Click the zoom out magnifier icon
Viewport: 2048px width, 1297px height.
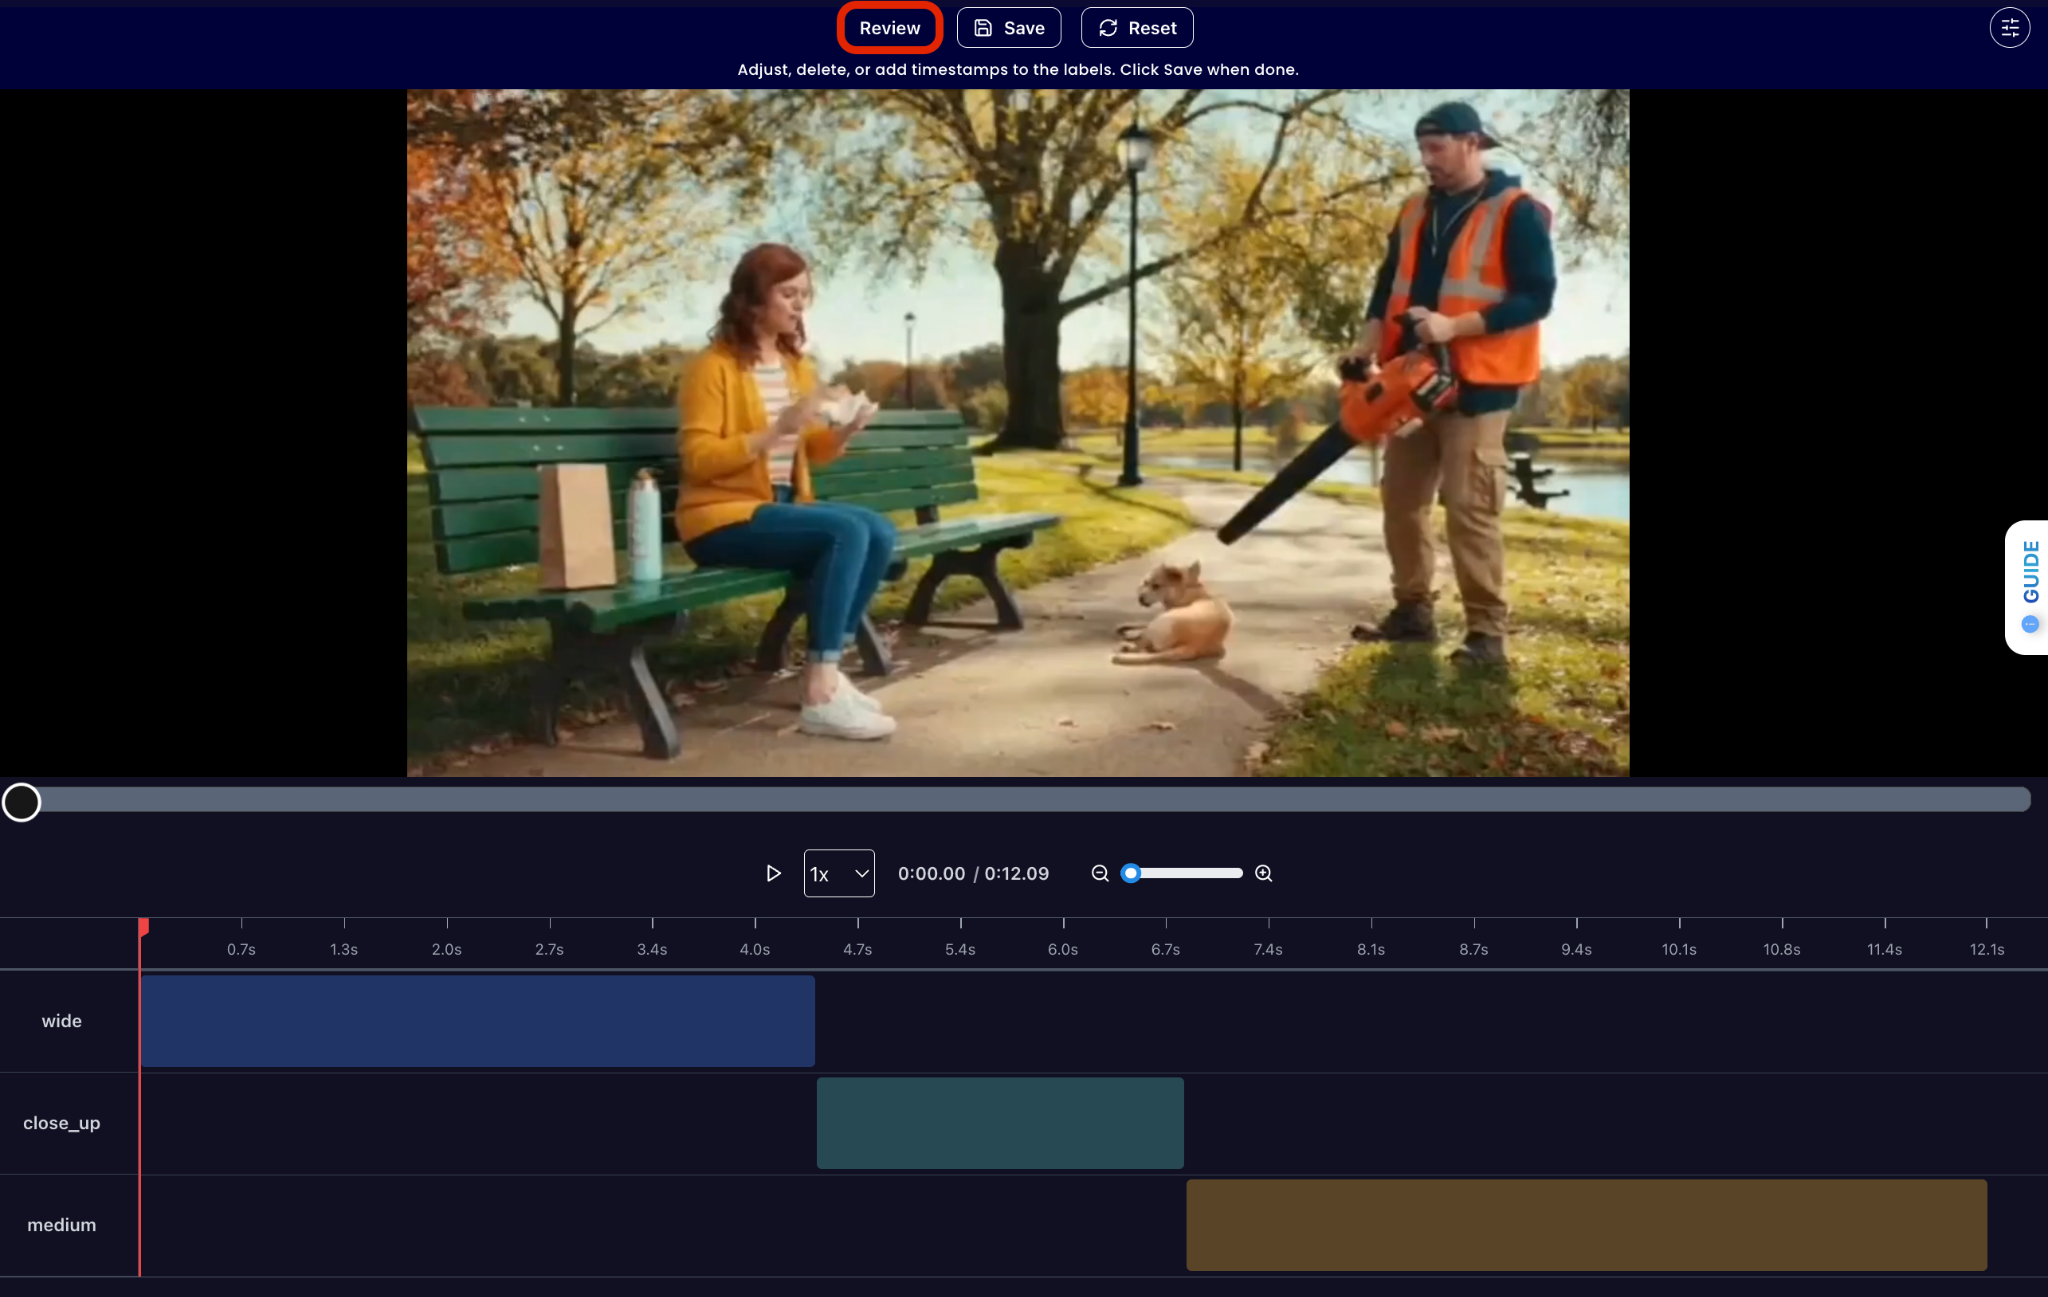[1100, 873]
